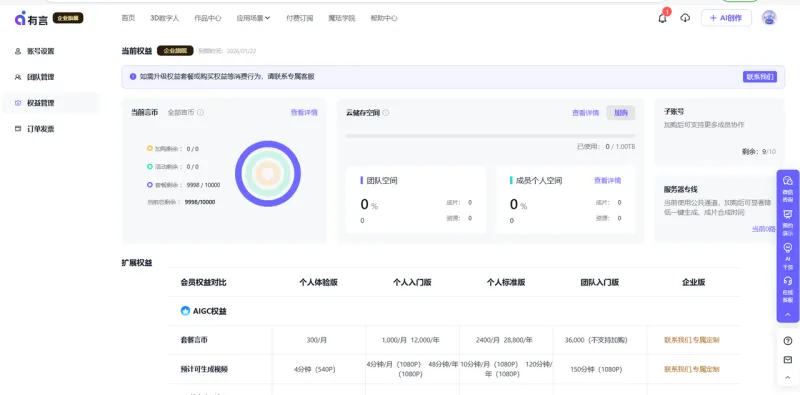Click the 企业旗舰 badge beside 当前权益
800x395 pixels.
pos(175,51)
